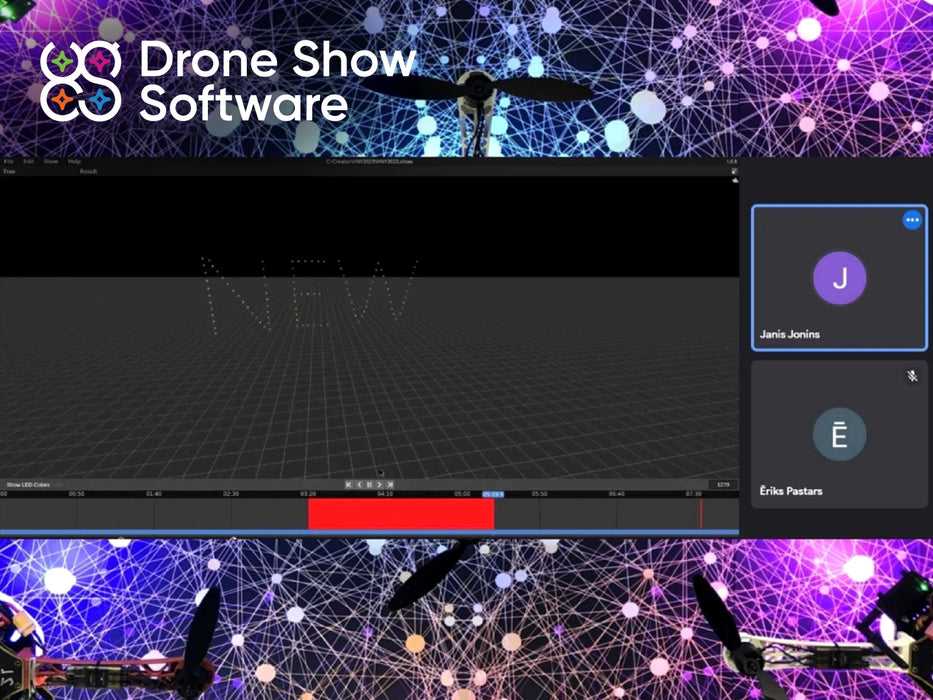Open the Show menu
The image size is (933, 700).
click(50, 161)
